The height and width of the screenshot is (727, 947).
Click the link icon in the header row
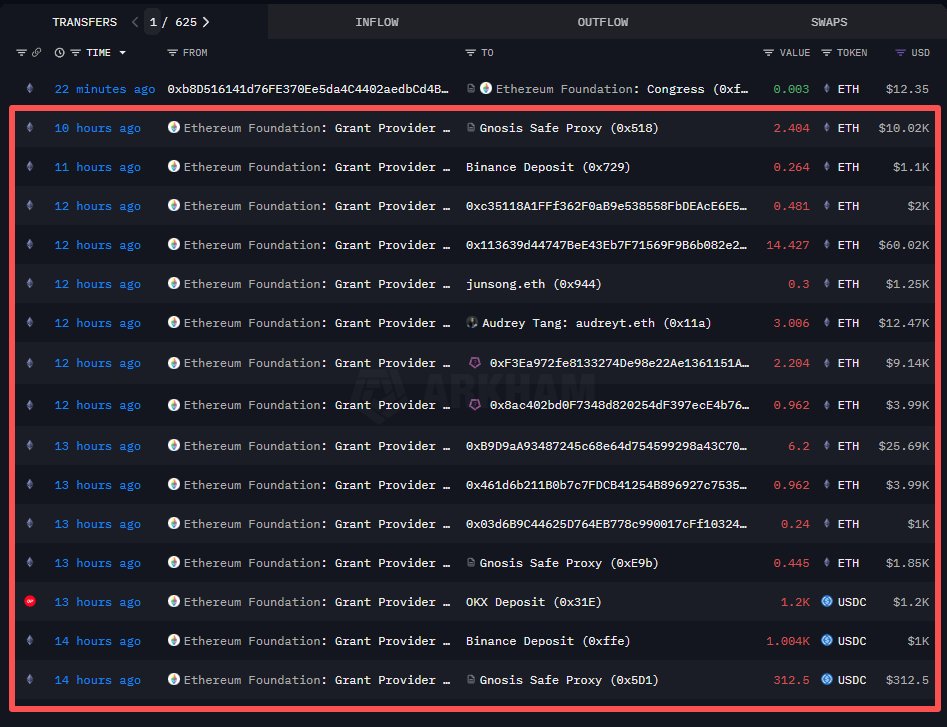tap(37, 52)
